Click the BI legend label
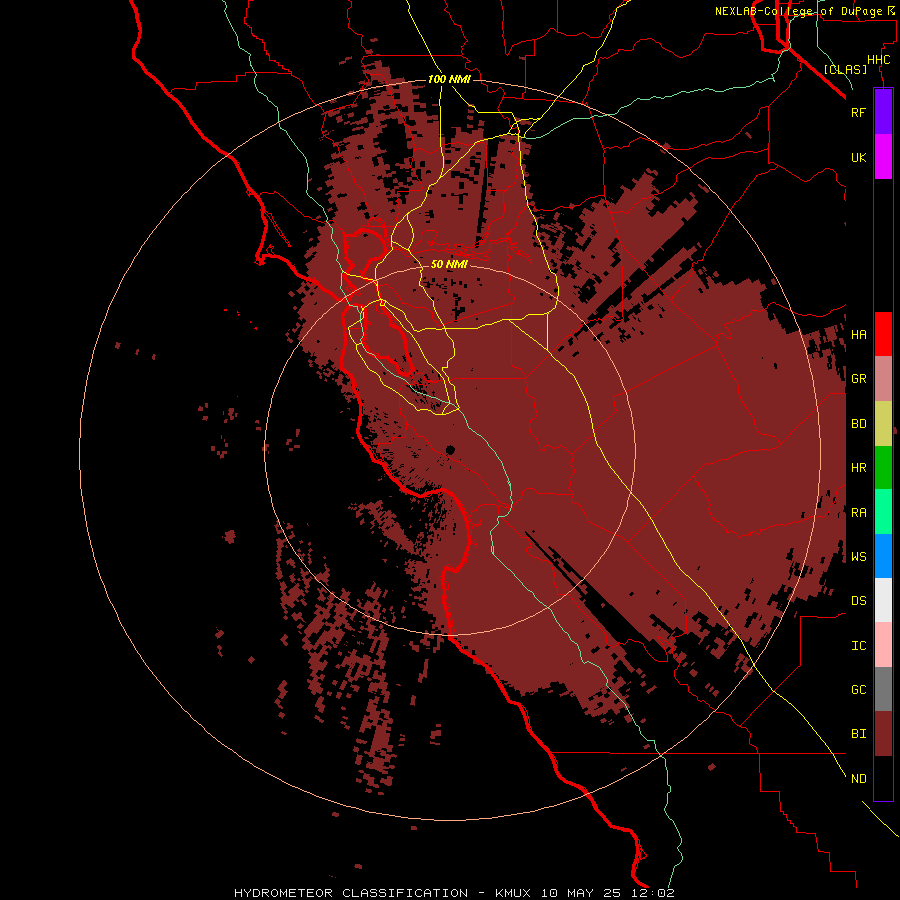Image resolution: width=900 pixels, height=900 pixels. coord(858,734)
